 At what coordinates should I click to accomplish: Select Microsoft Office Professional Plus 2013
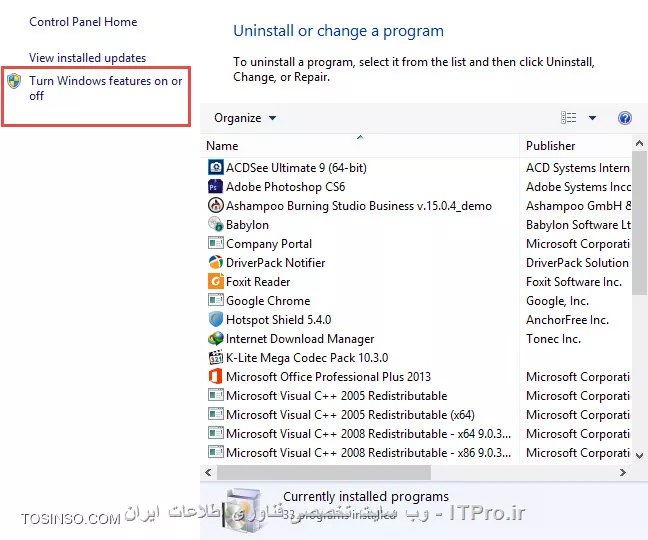pos(328,377)
